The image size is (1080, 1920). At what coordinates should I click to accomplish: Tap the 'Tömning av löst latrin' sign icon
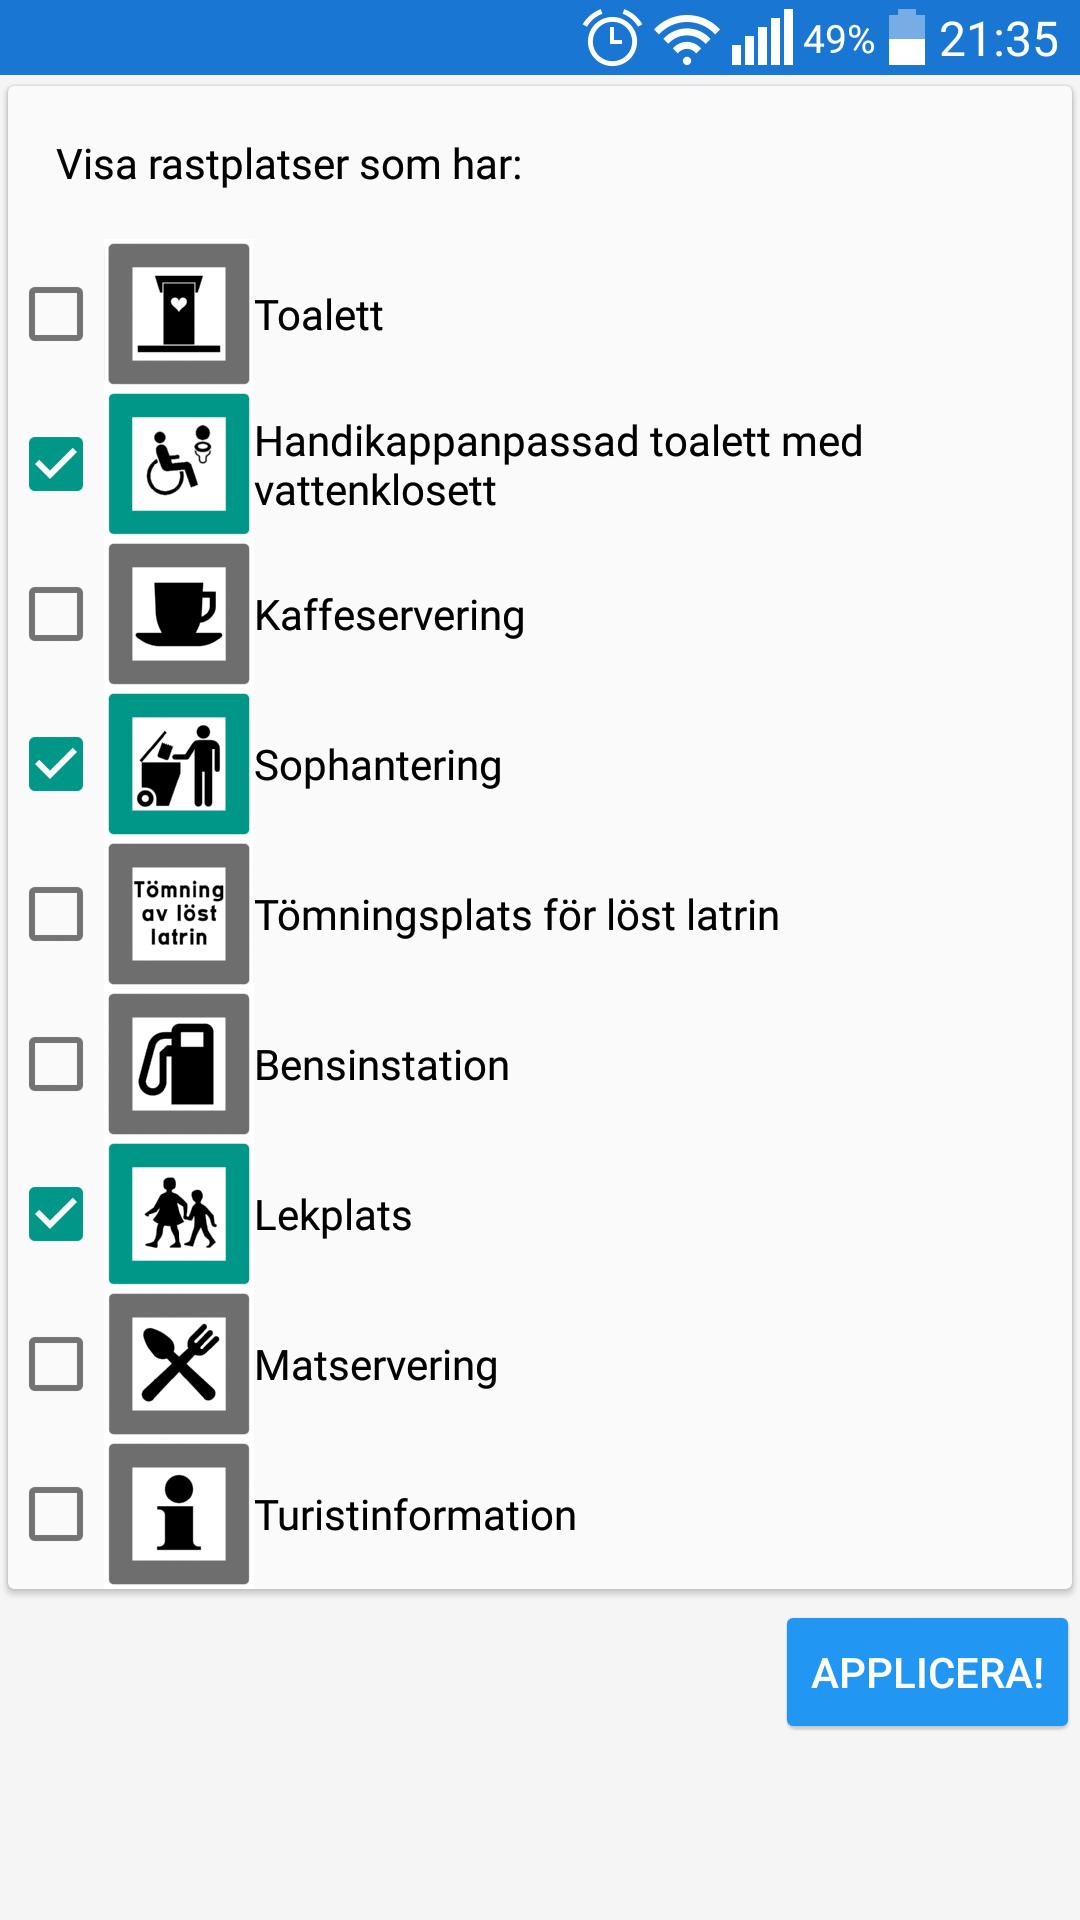click(179, 914)
